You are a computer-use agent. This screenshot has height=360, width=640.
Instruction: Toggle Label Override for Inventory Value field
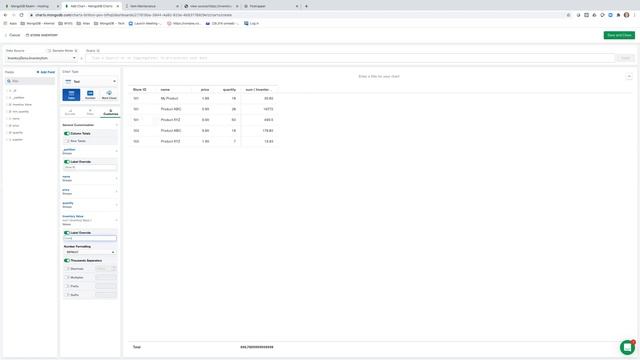coord(67,233)
